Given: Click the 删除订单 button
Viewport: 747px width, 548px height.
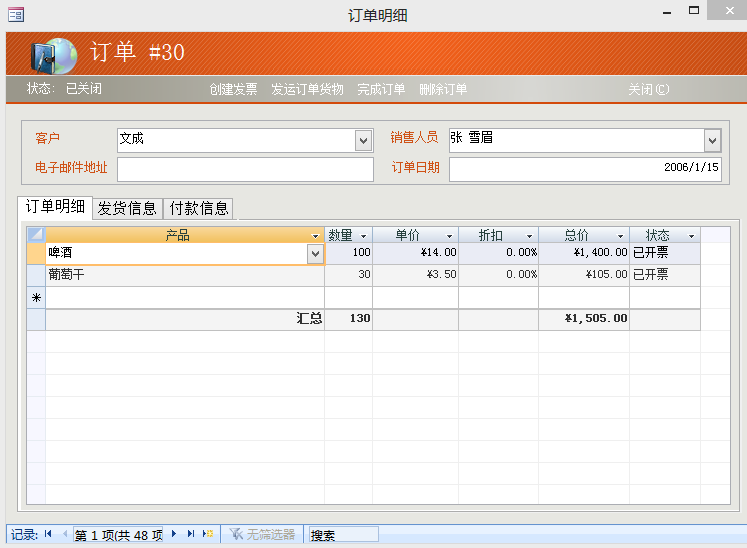Looking at the screenshot, I should pos(443,89).
